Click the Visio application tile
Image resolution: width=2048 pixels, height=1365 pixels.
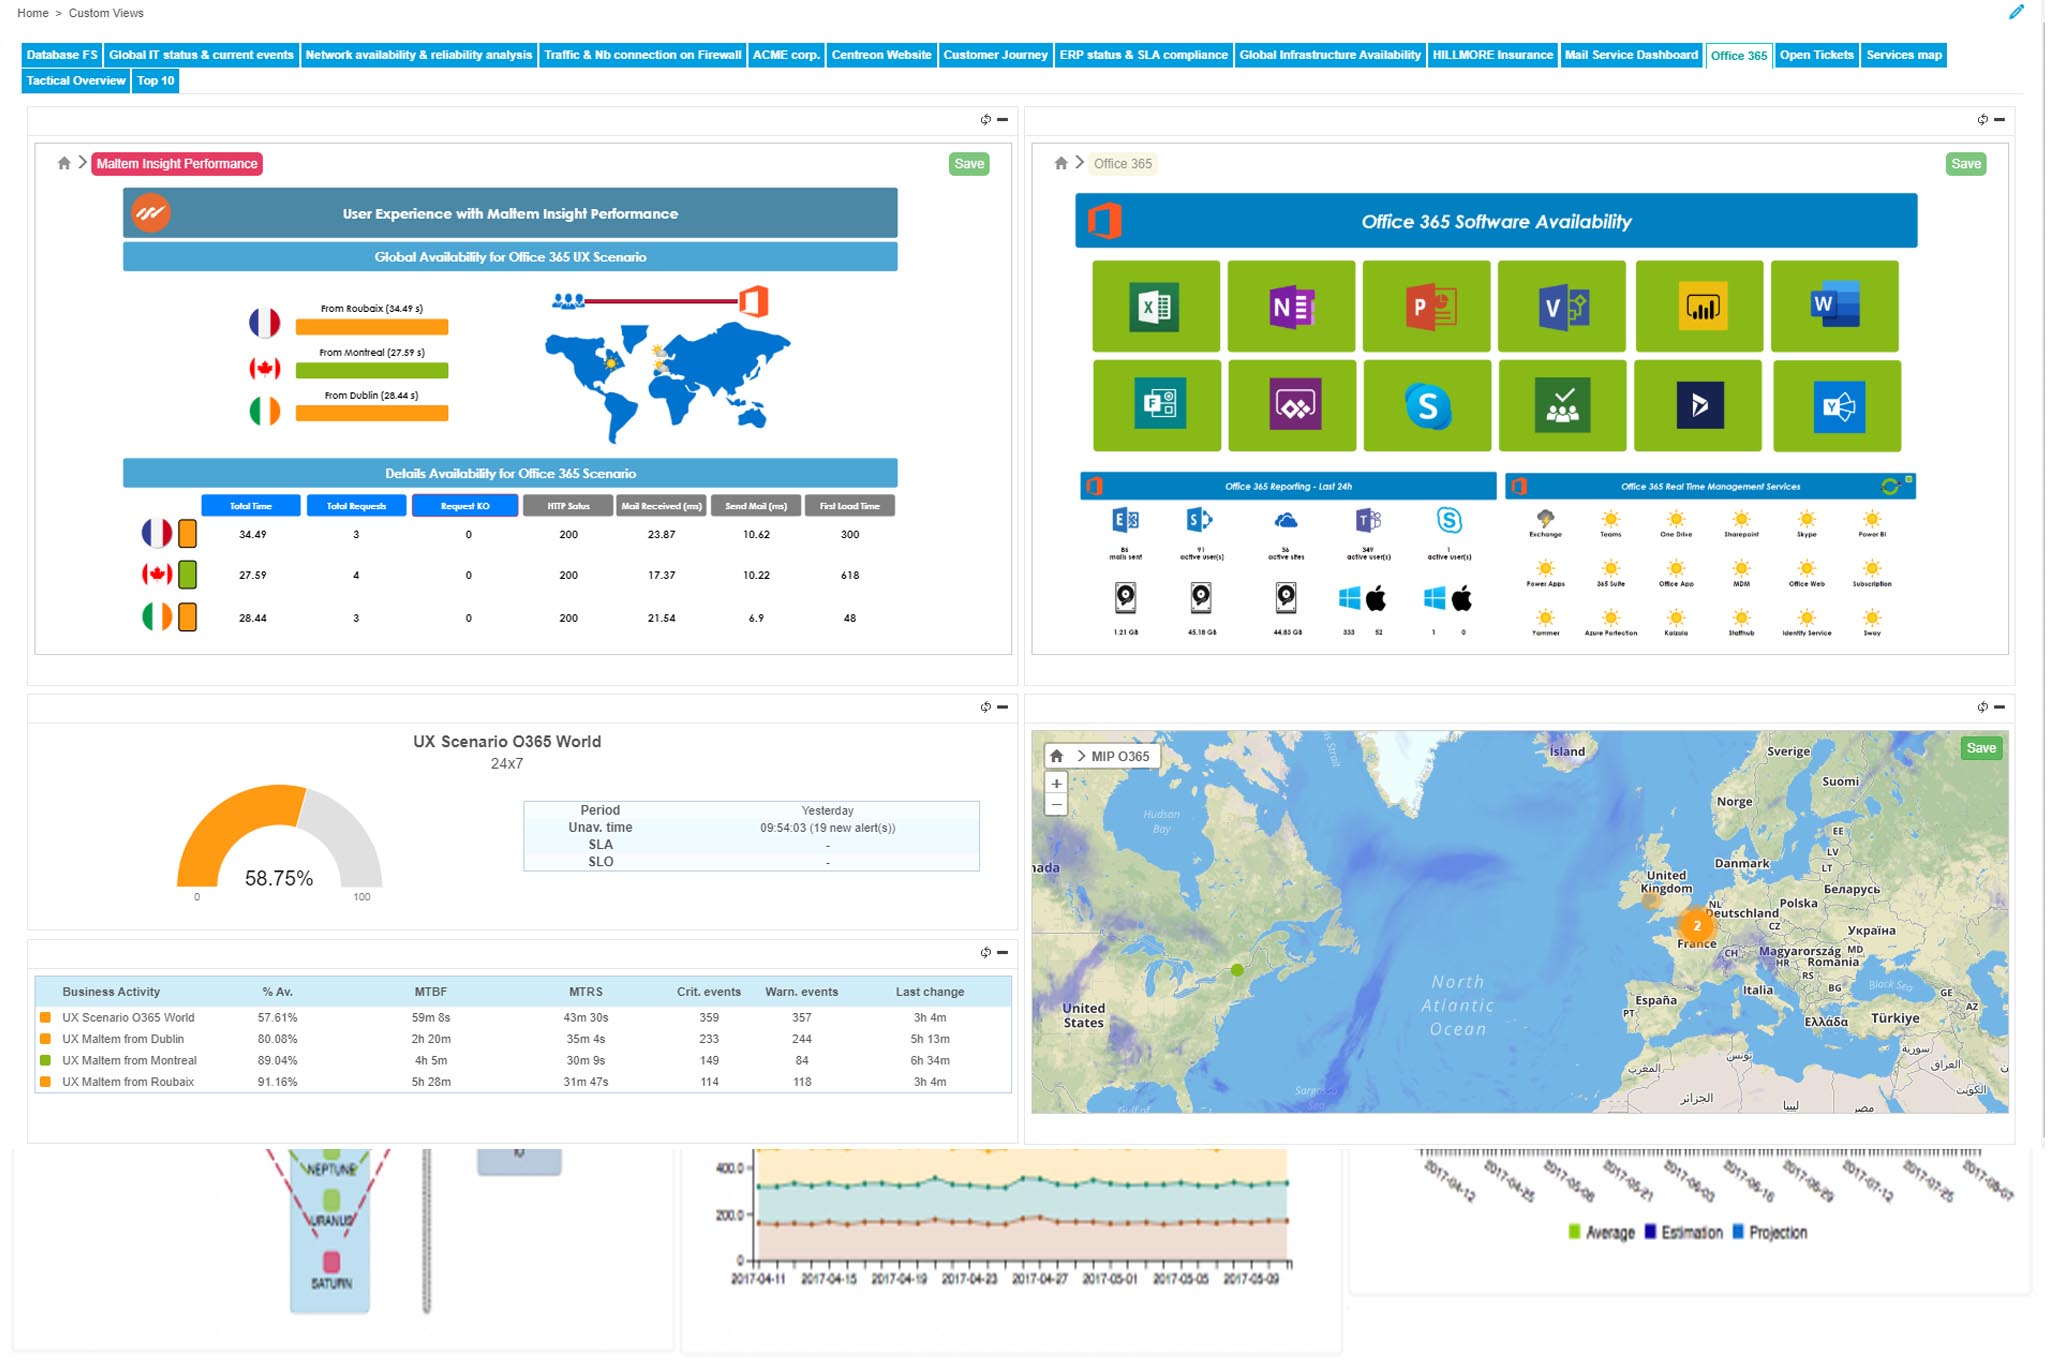(1562, 306)
